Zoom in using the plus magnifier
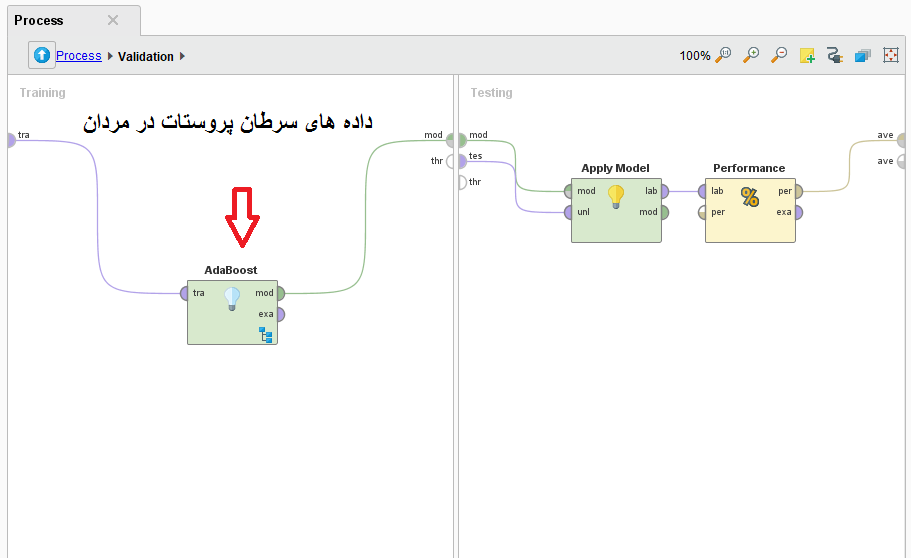Screen dimensions: 911x558 click(750, 56)
